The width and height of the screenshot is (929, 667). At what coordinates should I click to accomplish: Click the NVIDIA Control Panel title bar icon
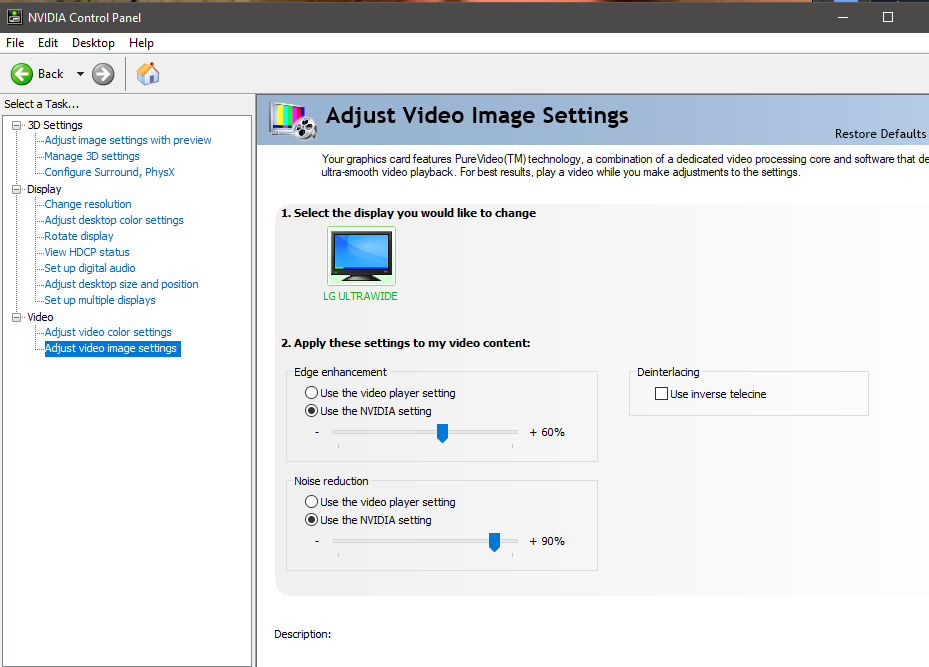coord(14,17)
